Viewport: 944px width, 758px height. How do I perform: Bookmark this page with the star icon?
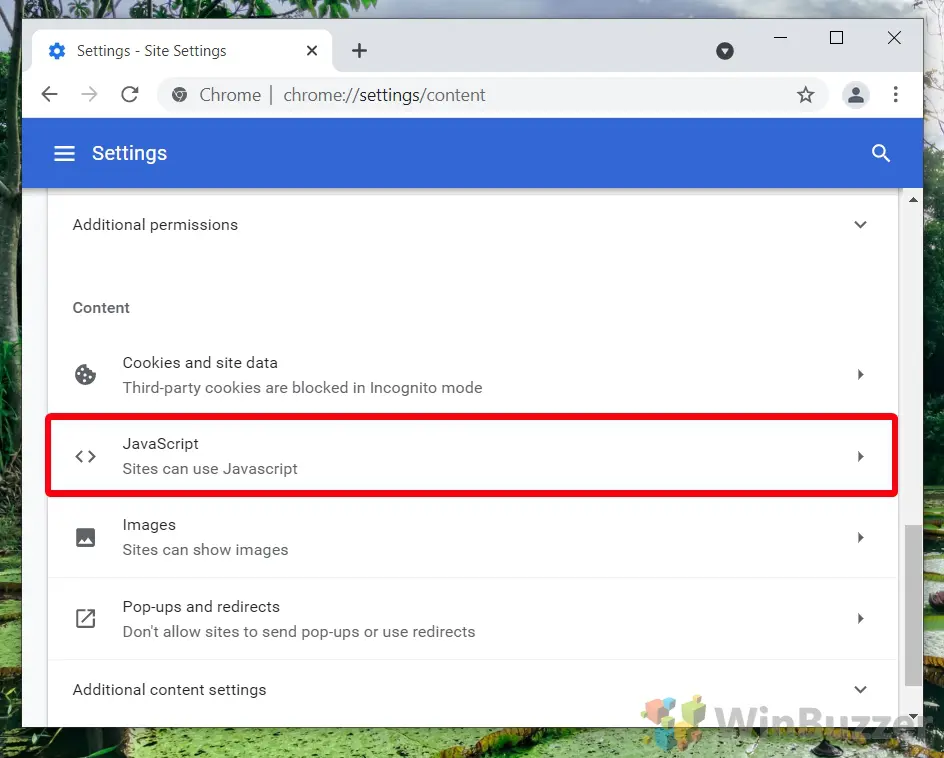[805, 95]
